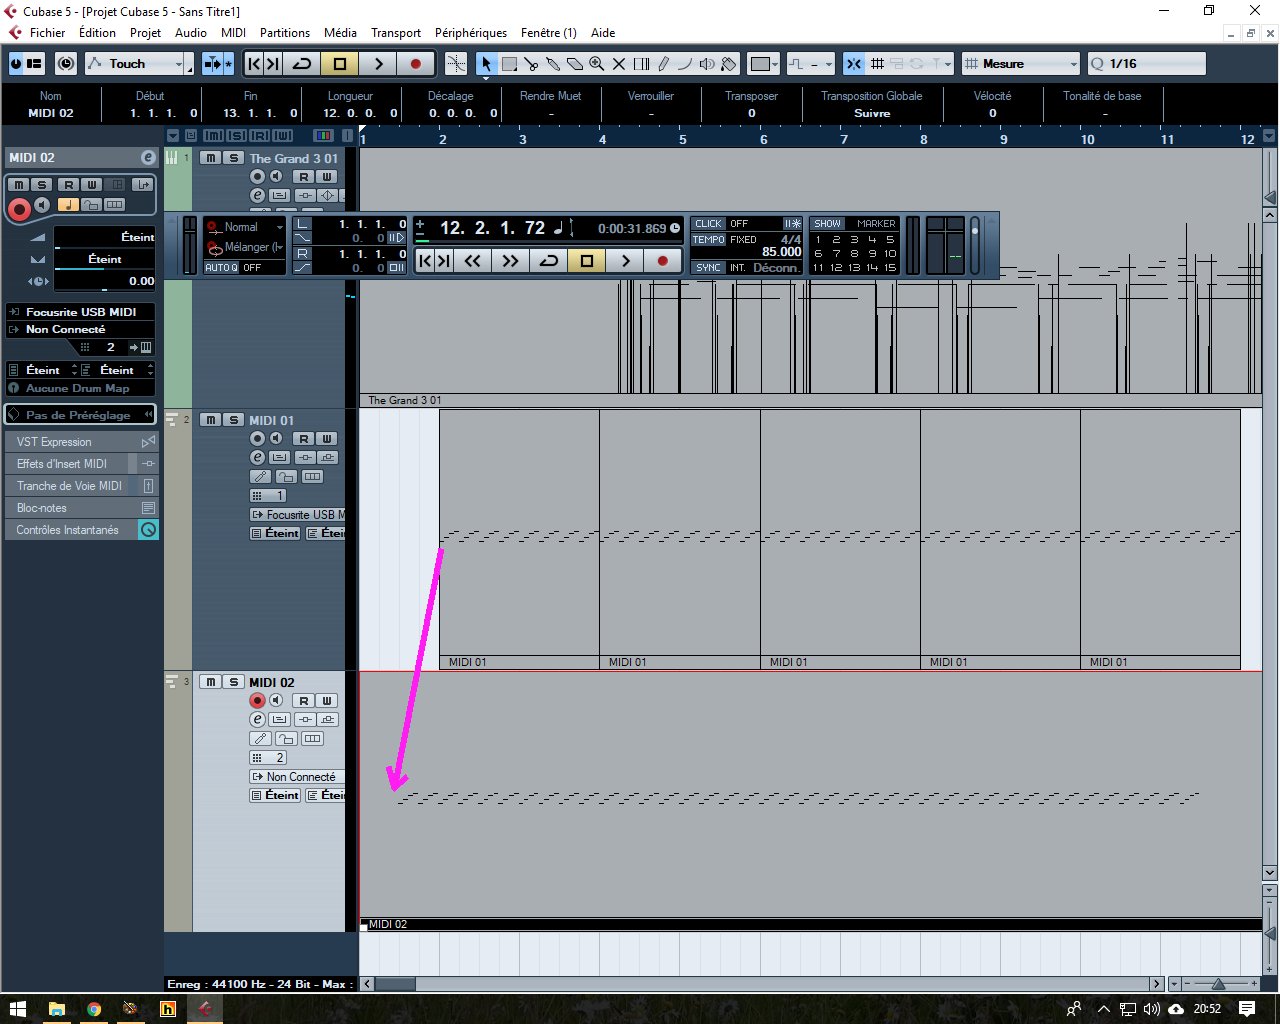Solo the MIDI 01 track
1280x1024 pixels.
(233, 420)
